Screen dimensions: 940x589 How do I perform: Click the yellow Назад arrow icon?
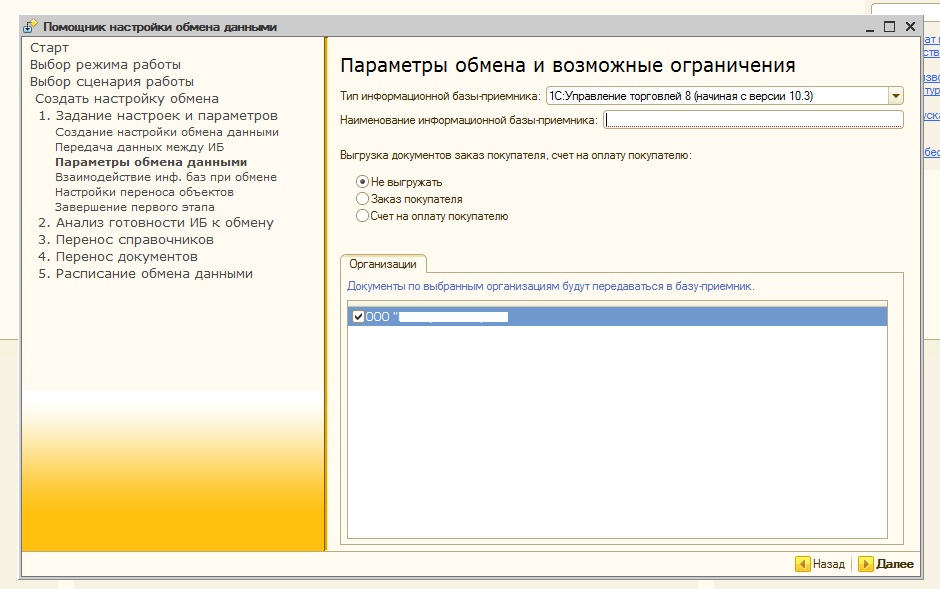click(x=802, y=564)
